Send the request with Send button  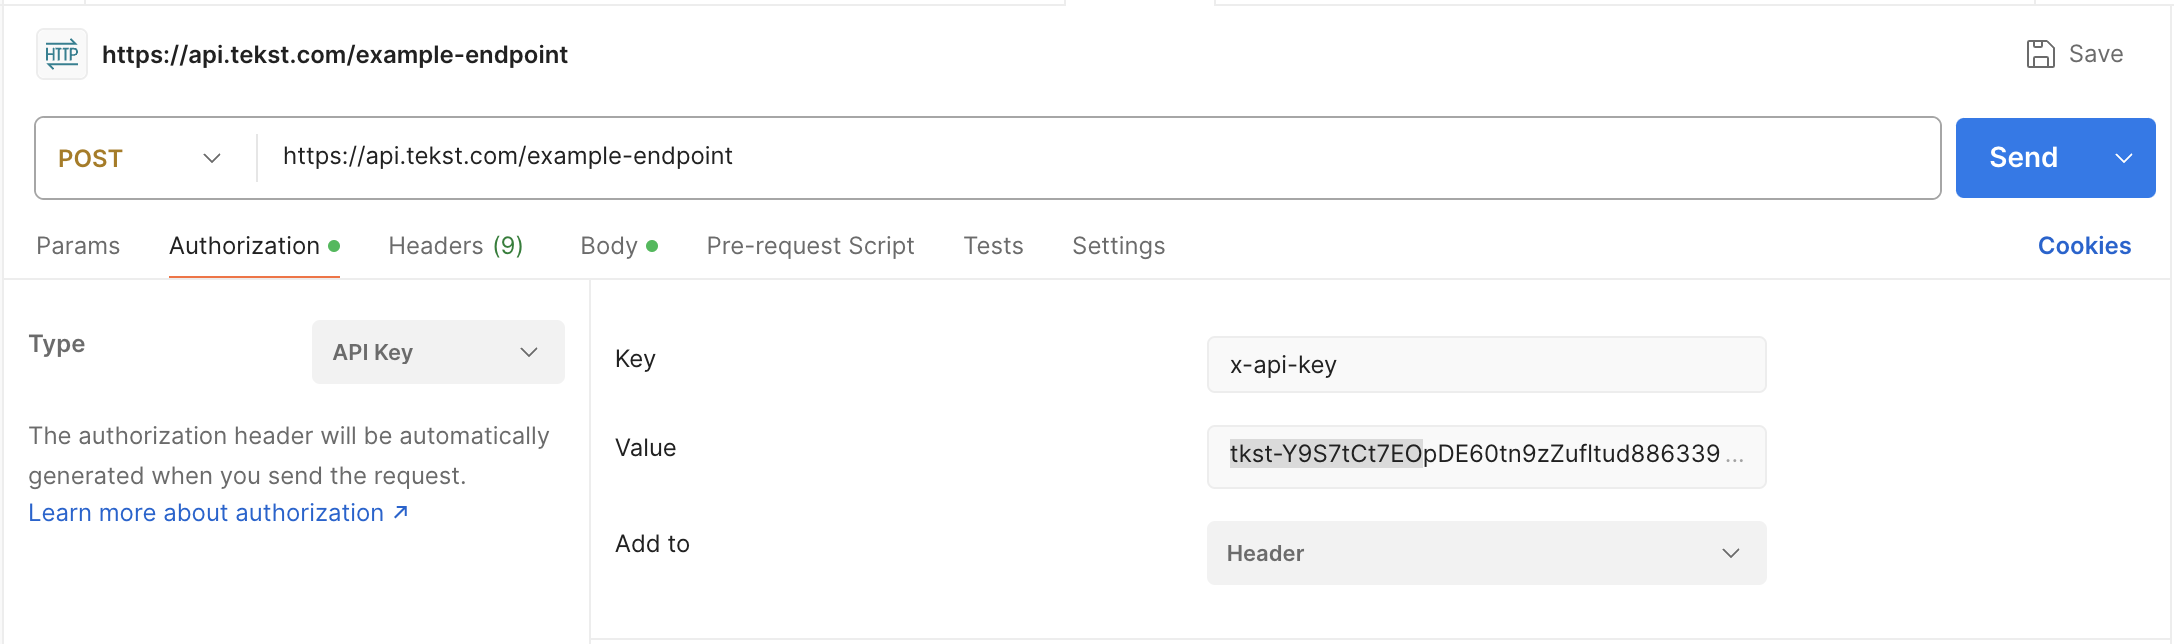2024,158
